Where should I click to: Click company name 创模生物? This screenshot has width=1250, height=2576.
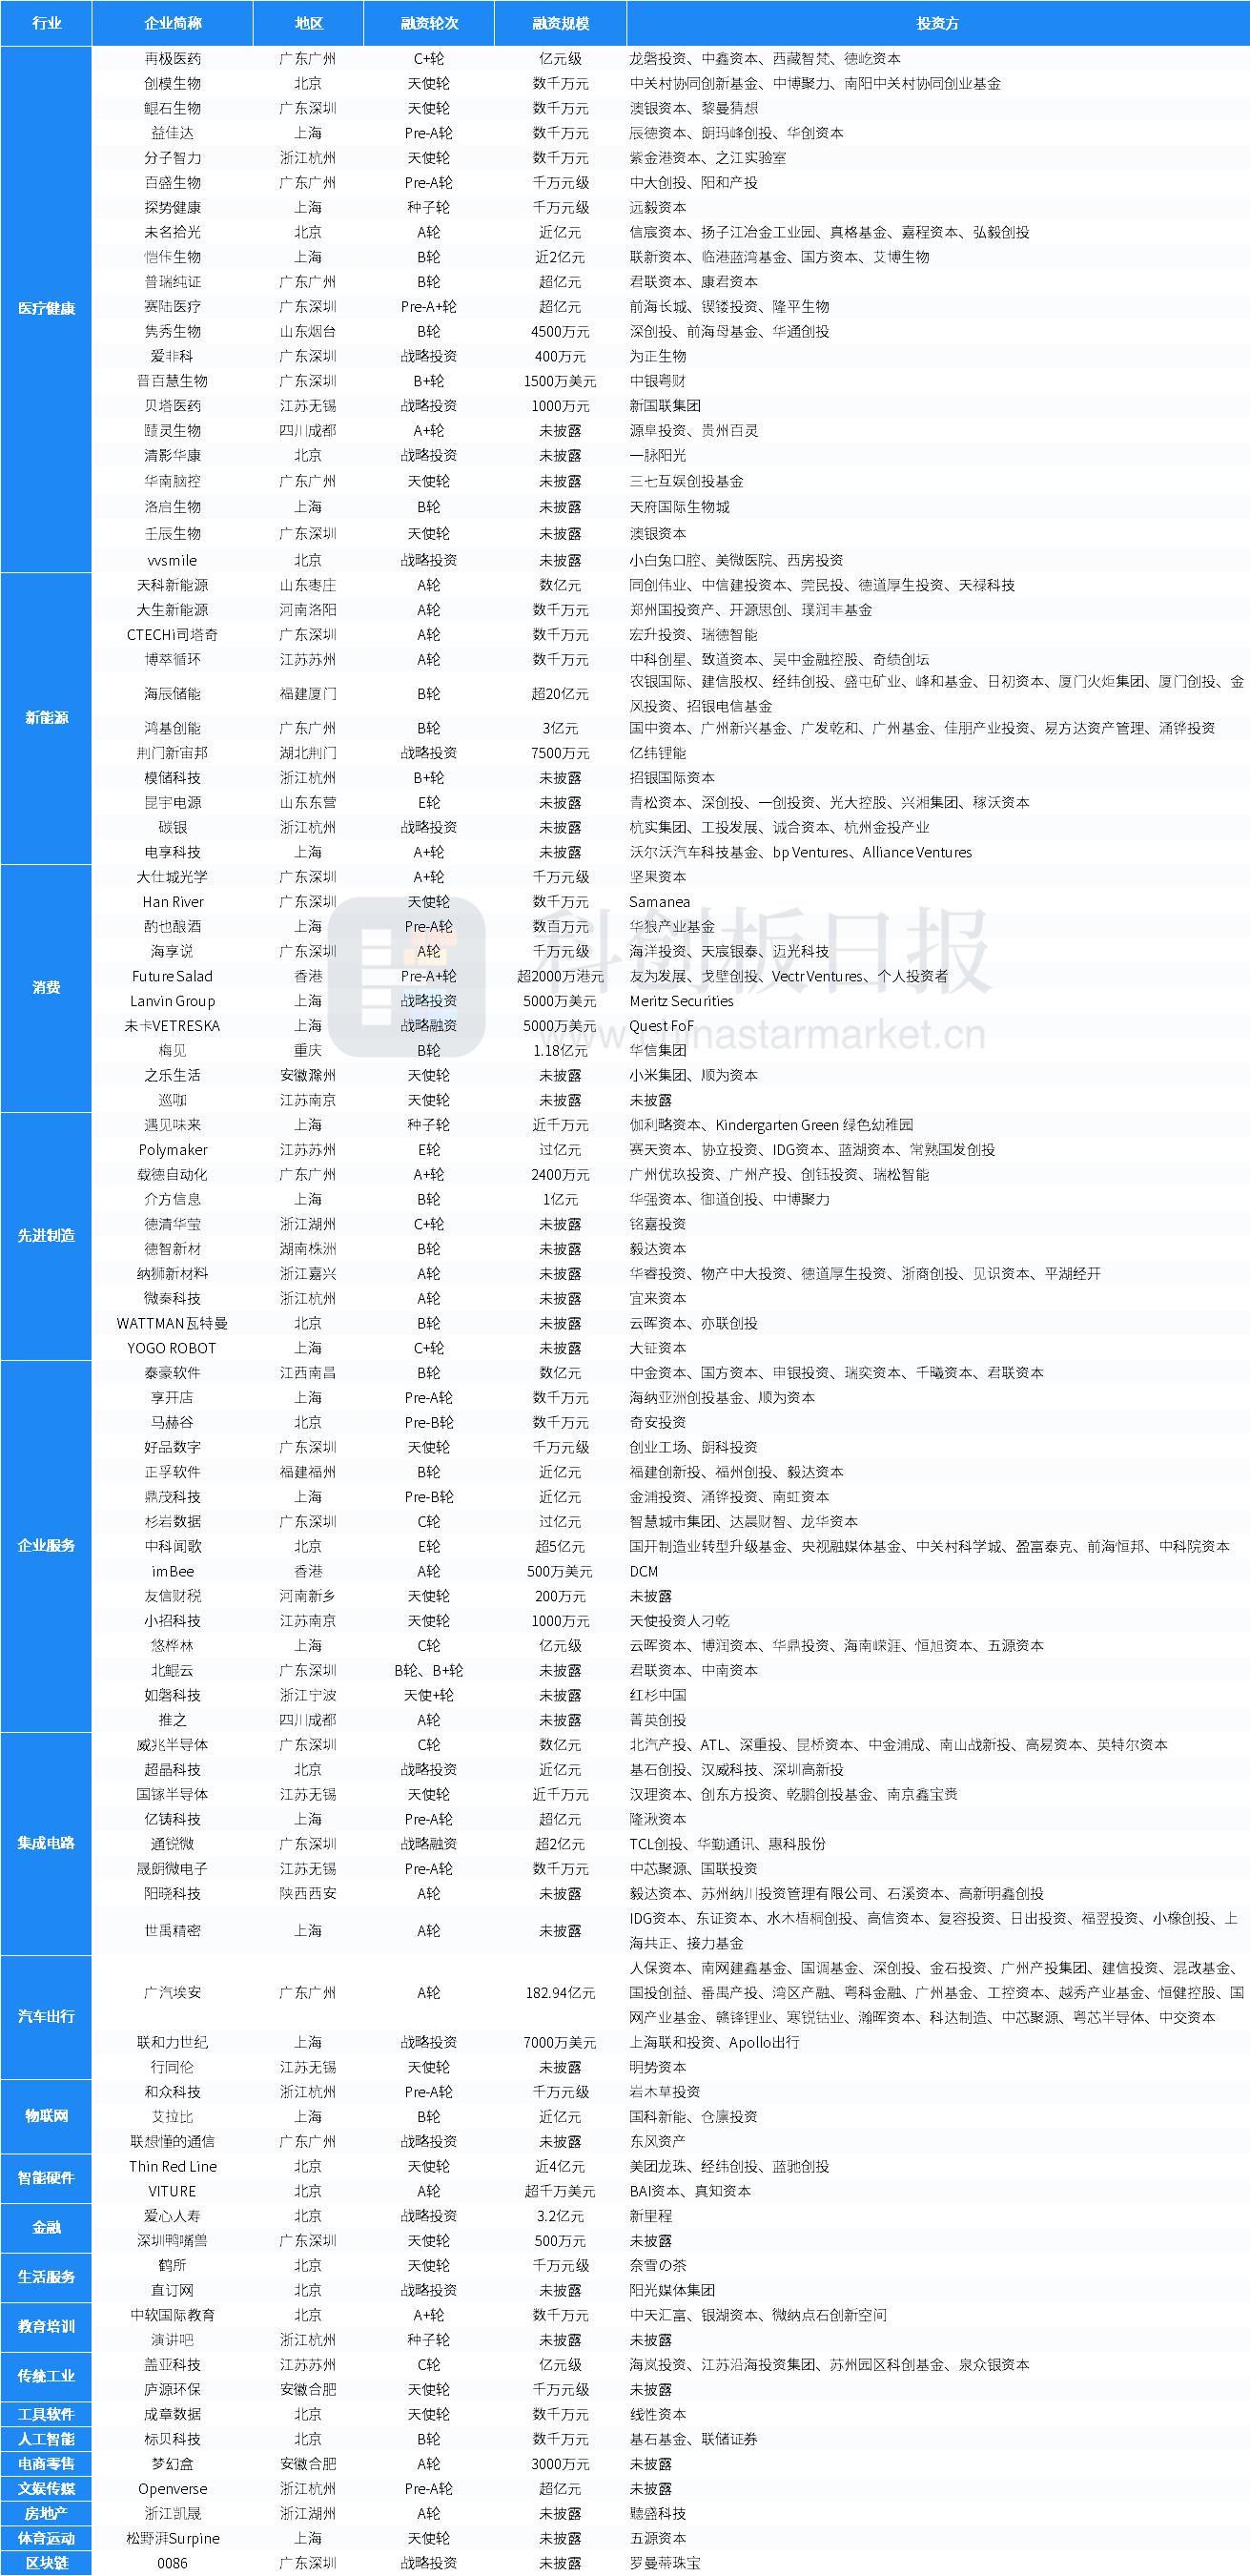(172, 84)
